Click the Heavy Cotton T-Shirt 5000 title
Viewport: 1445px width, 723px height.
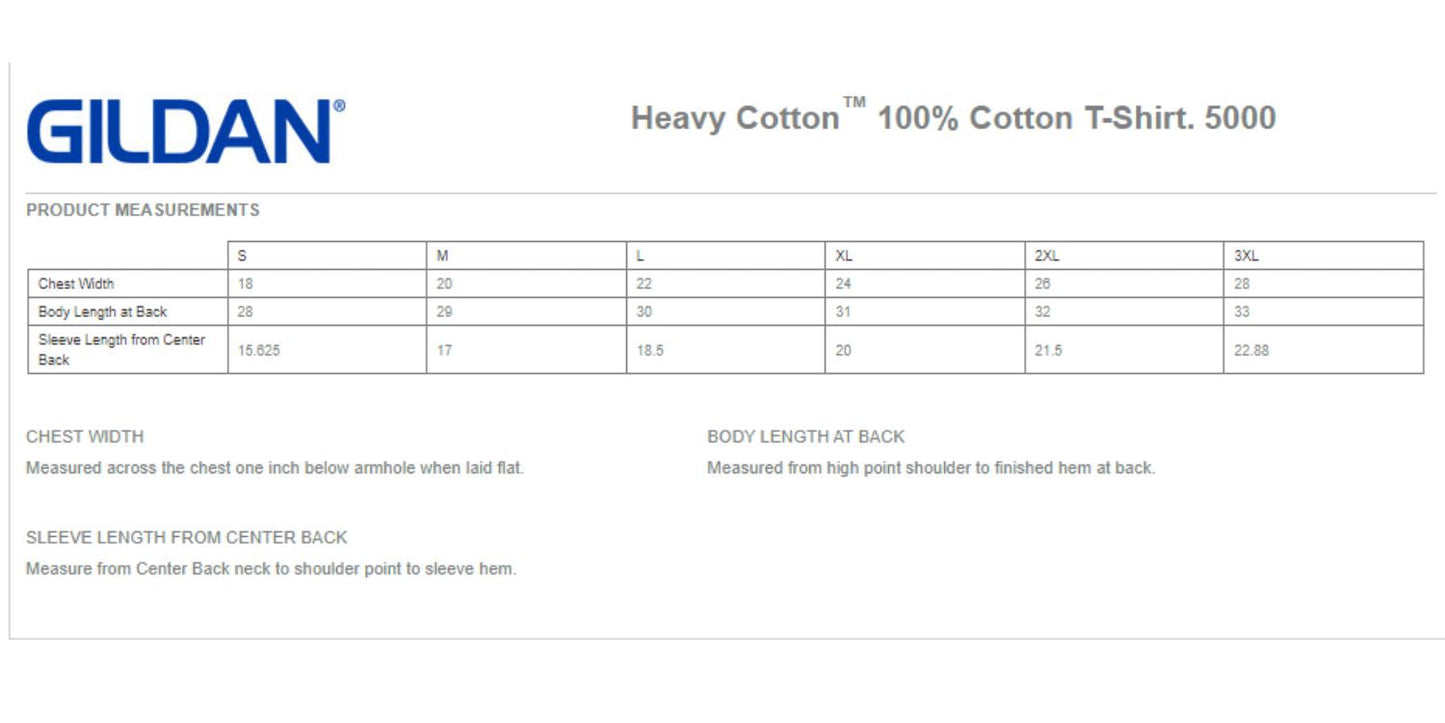952,118
